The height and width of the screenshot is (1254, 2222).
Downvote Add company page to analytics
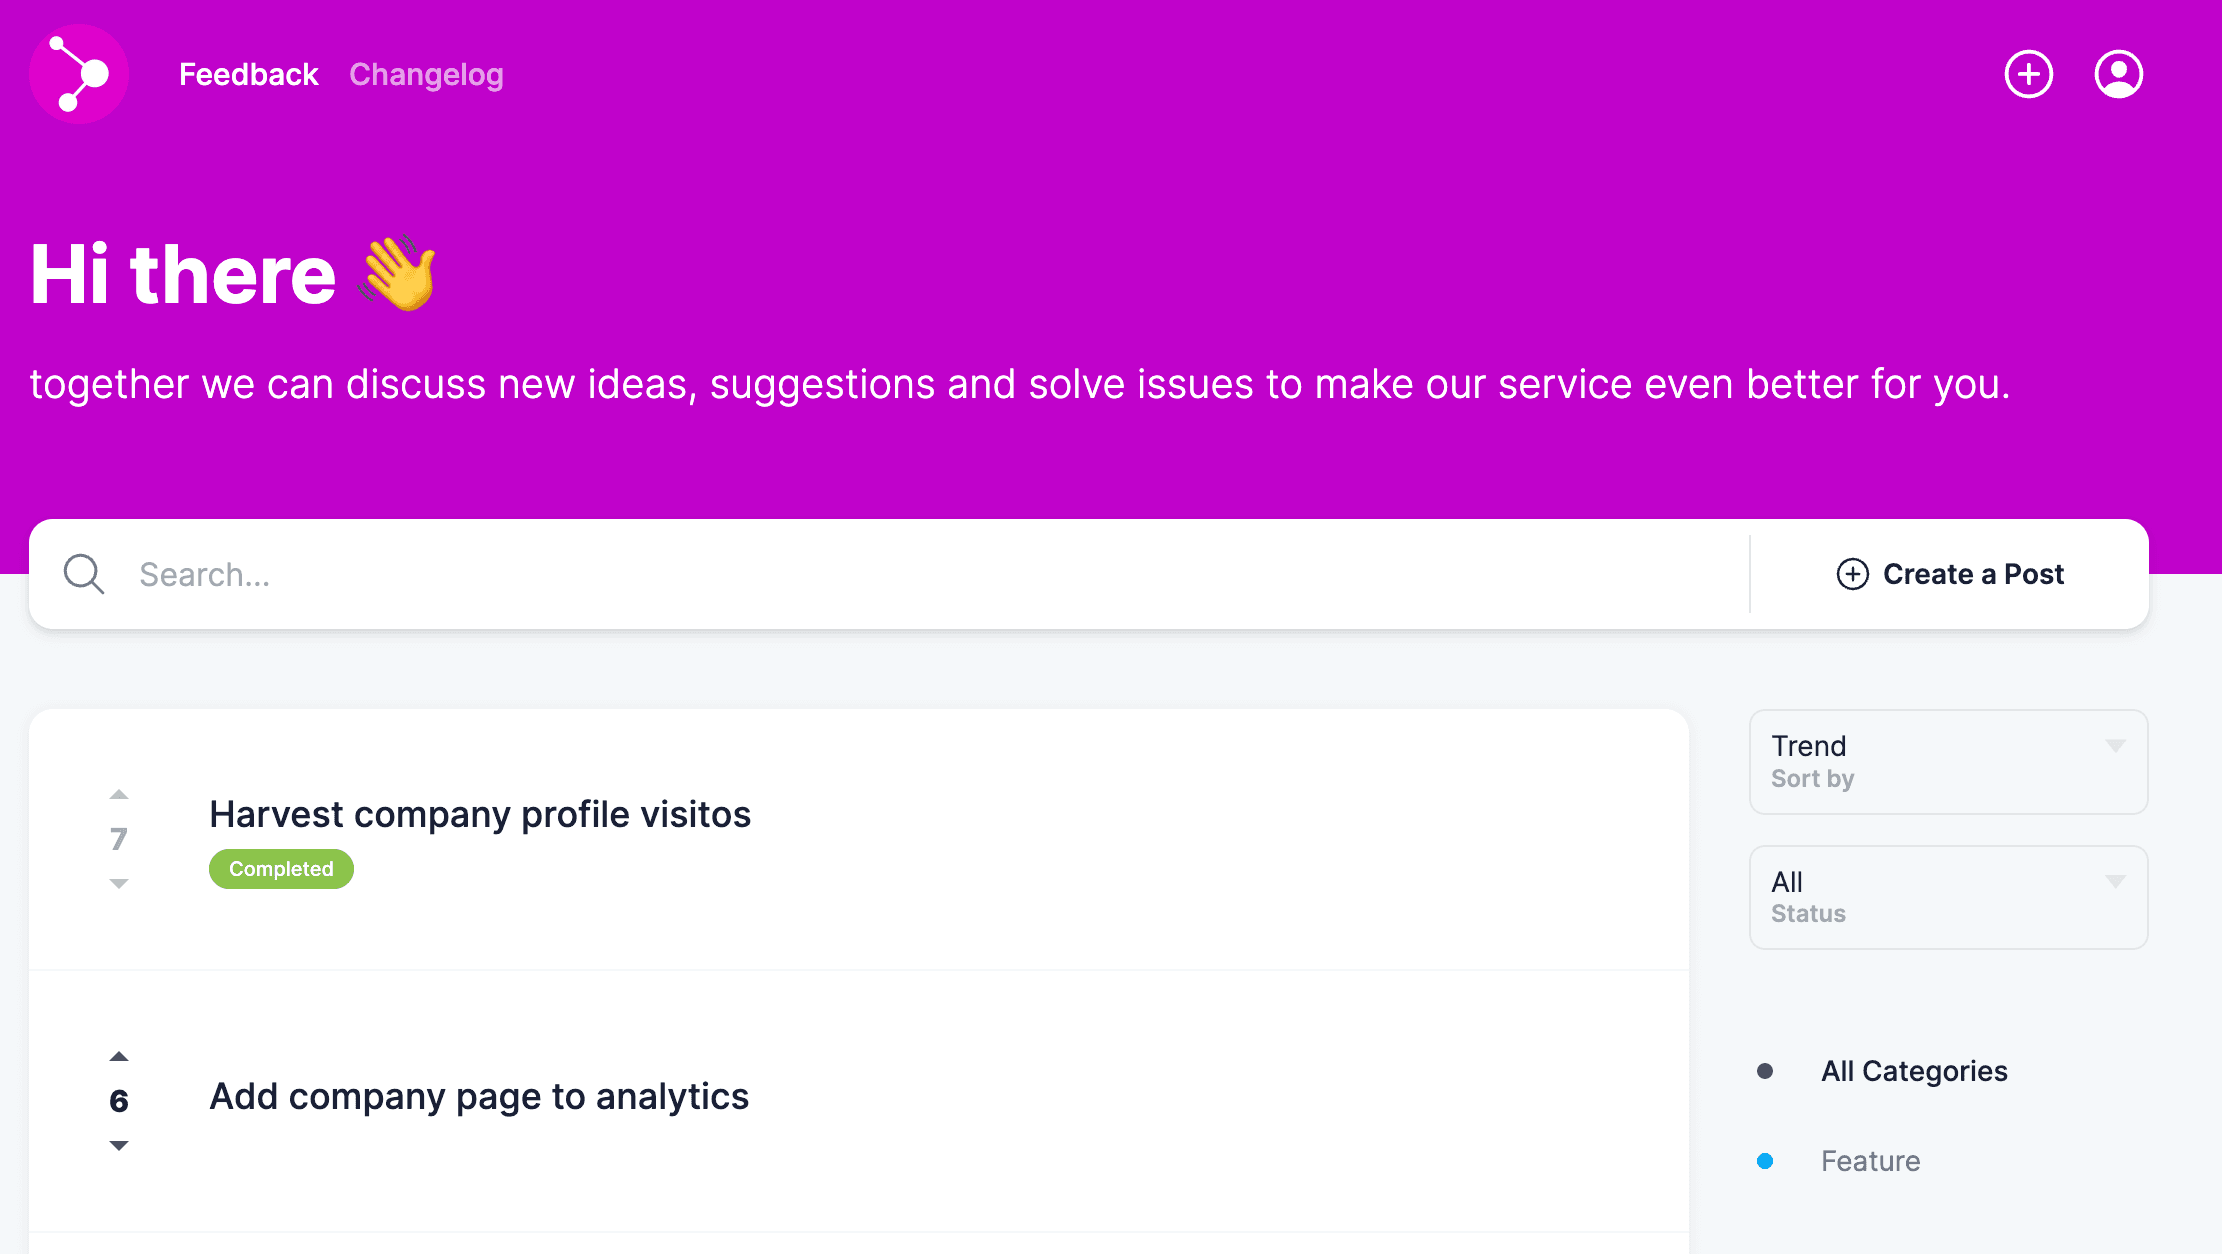tap(119, 1145)
